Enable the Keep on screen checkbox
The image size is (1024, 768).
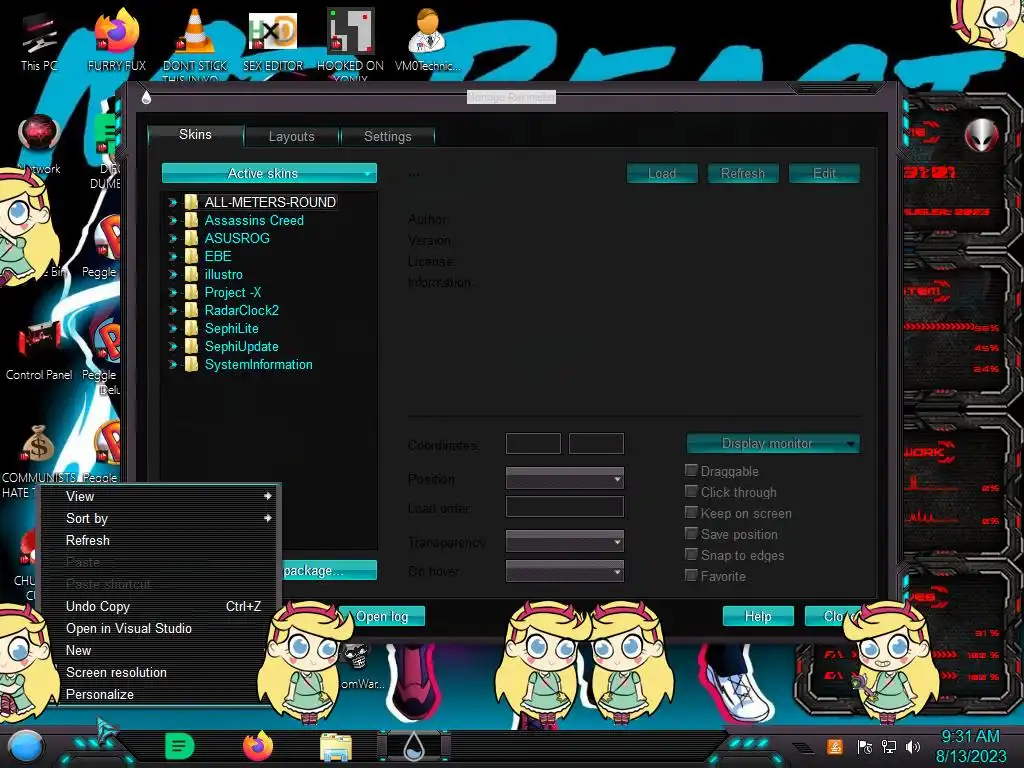(x=691, y=512)
